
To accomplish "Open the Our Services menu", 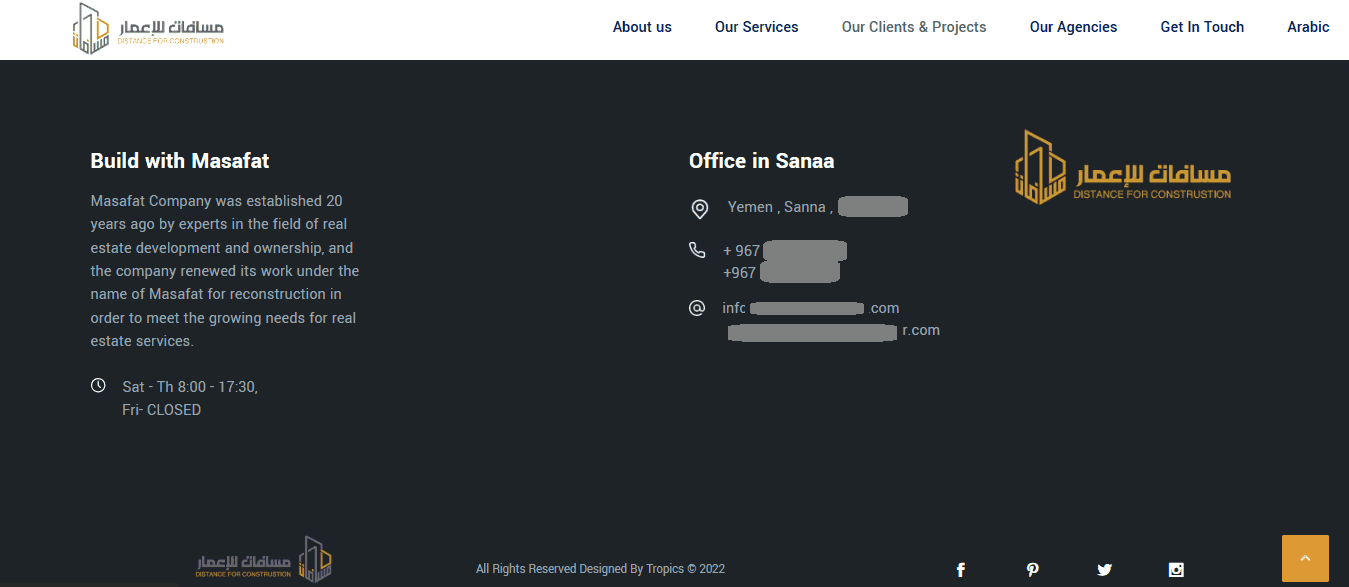I will point(757,27).
